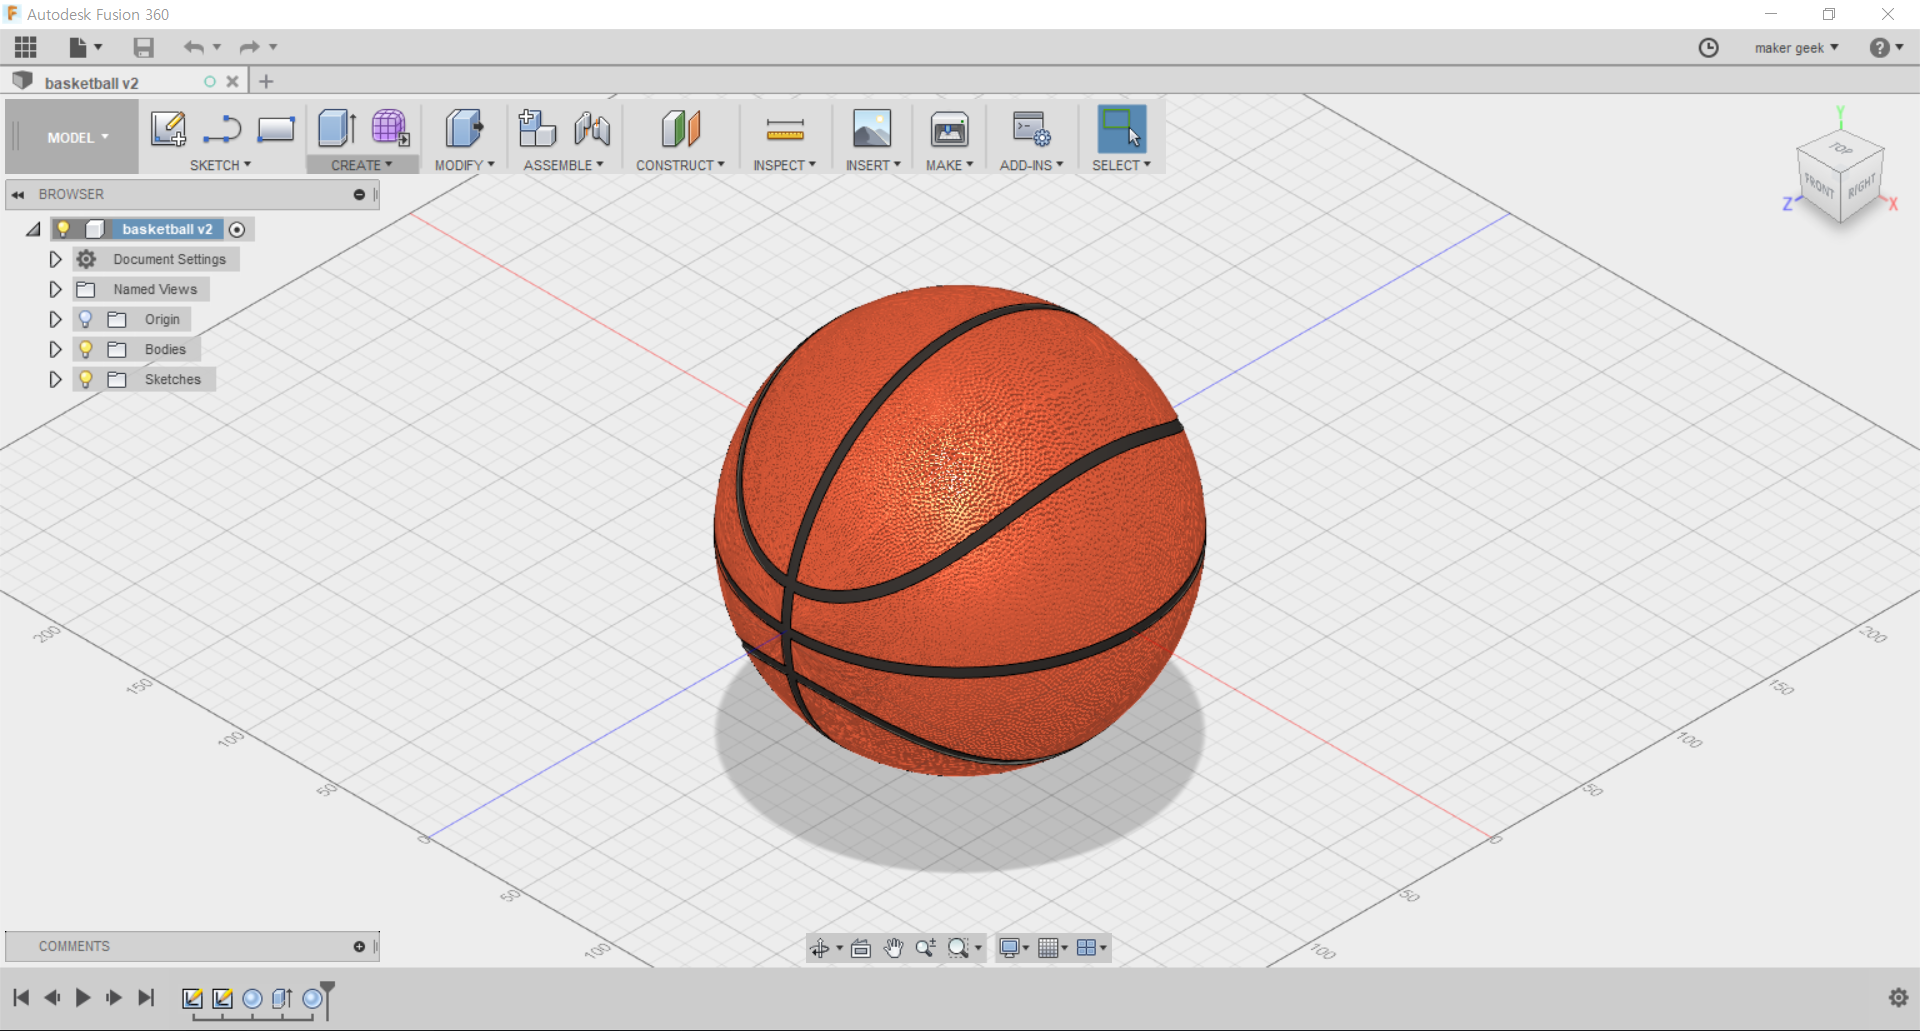Launch the Create Form tool
1920x1031 pixels.
pos(390,129)
